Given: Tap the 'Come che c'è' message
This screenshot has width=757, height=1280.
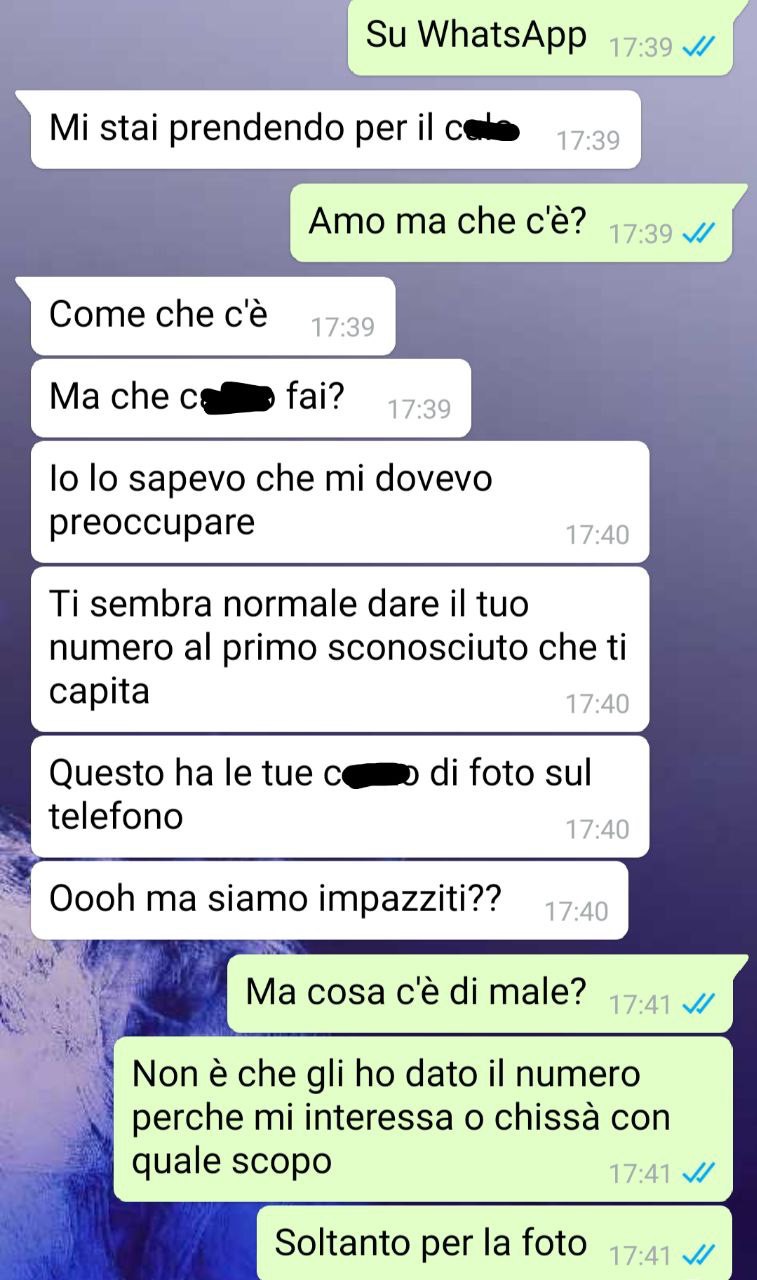Looking at the screenshot, I should pos(210,316).
